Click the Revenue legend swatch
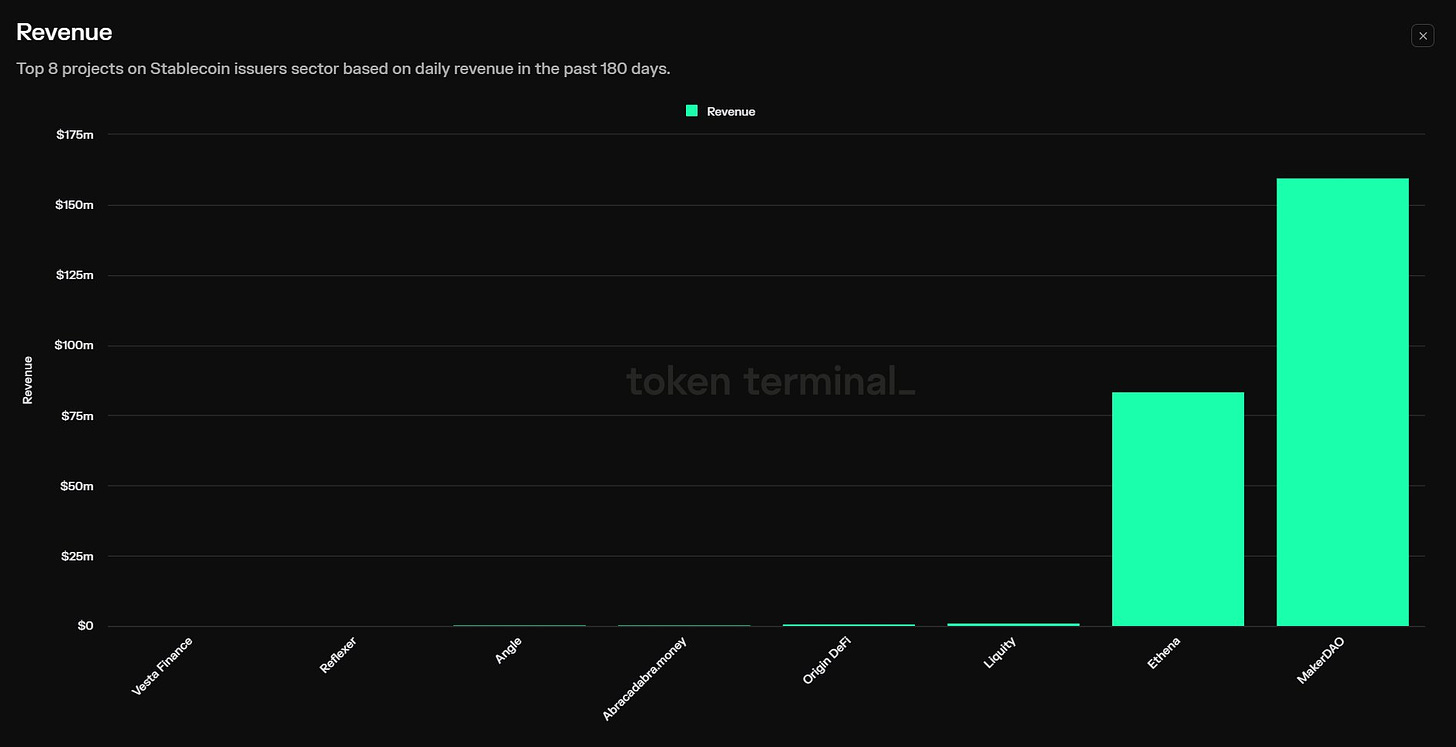 click(x=691, y=111)
